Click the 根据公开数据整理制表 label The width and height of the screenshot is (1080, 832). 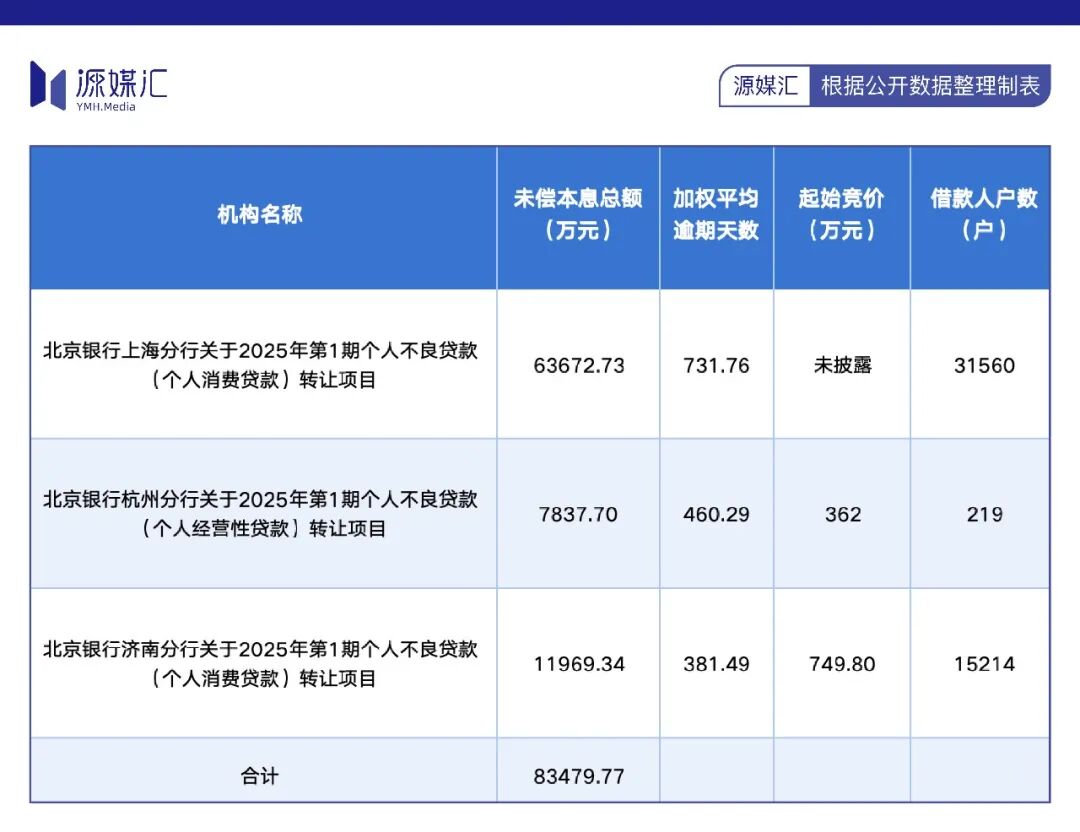pos(932,86)
